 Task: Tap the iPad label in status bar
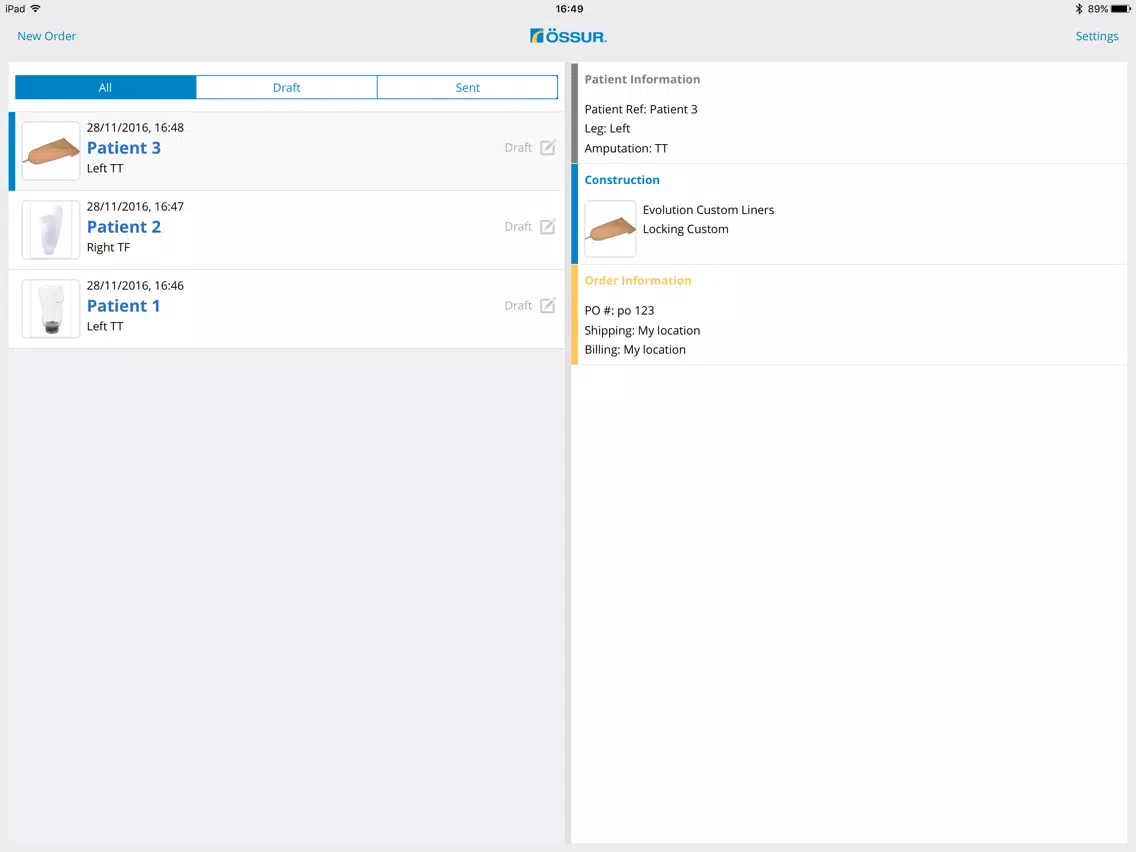click(x=15, y=9)
